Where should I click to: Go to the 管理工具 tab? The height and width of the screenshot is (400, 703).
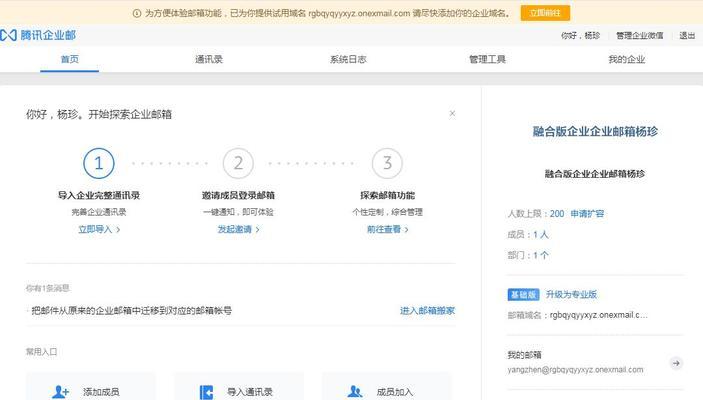click(x=487, y=59)
